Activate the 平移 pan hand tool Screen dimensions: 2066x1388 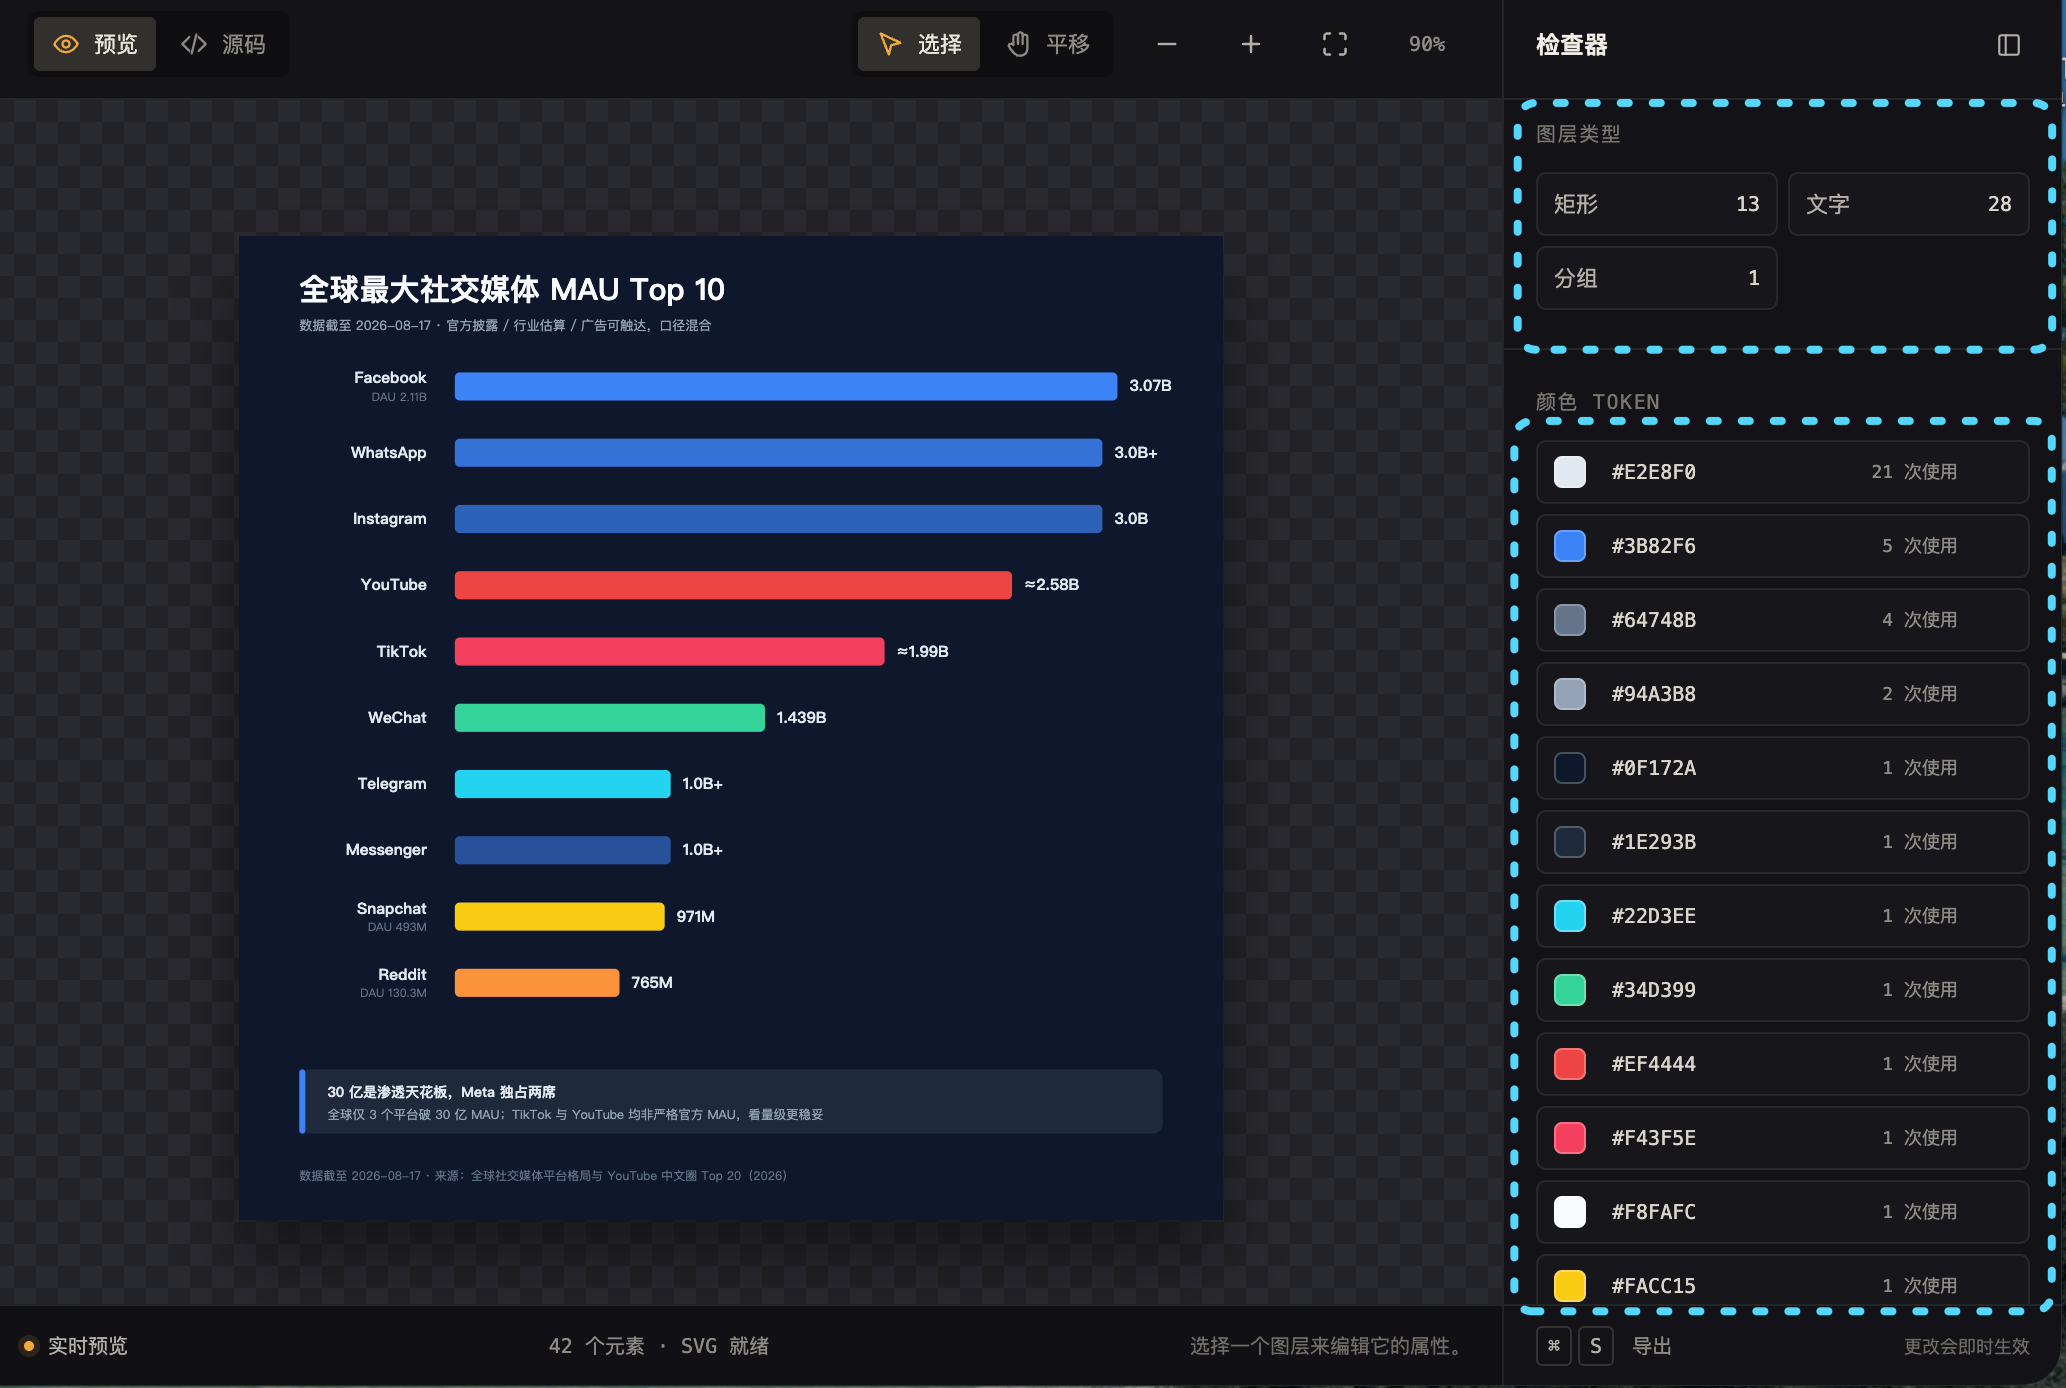[x=1047, y=44]
